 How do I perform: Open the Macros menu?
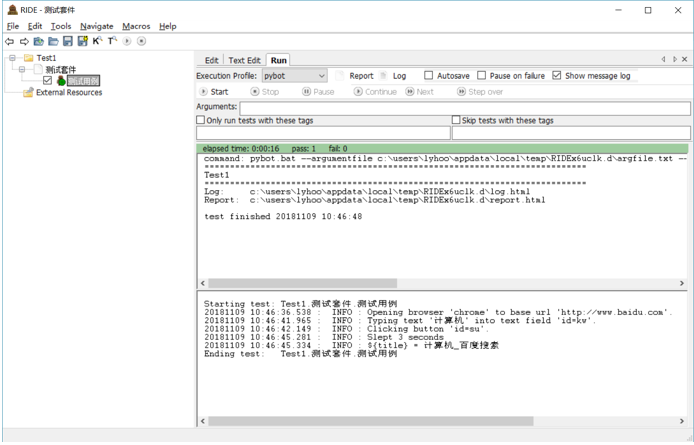tap(136, 26)
